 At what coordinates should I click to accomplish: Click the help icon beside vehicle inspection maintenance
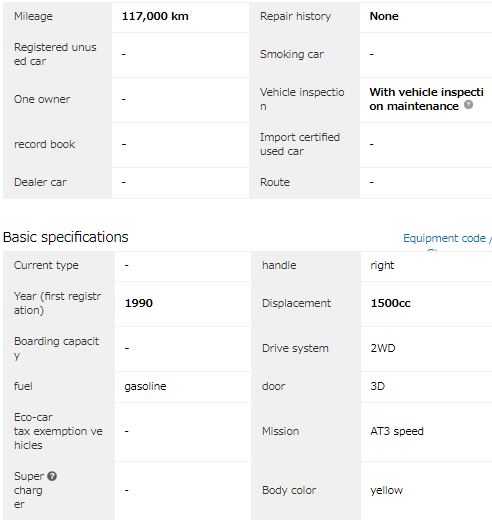pyautogui.click(x=468, y=105)
